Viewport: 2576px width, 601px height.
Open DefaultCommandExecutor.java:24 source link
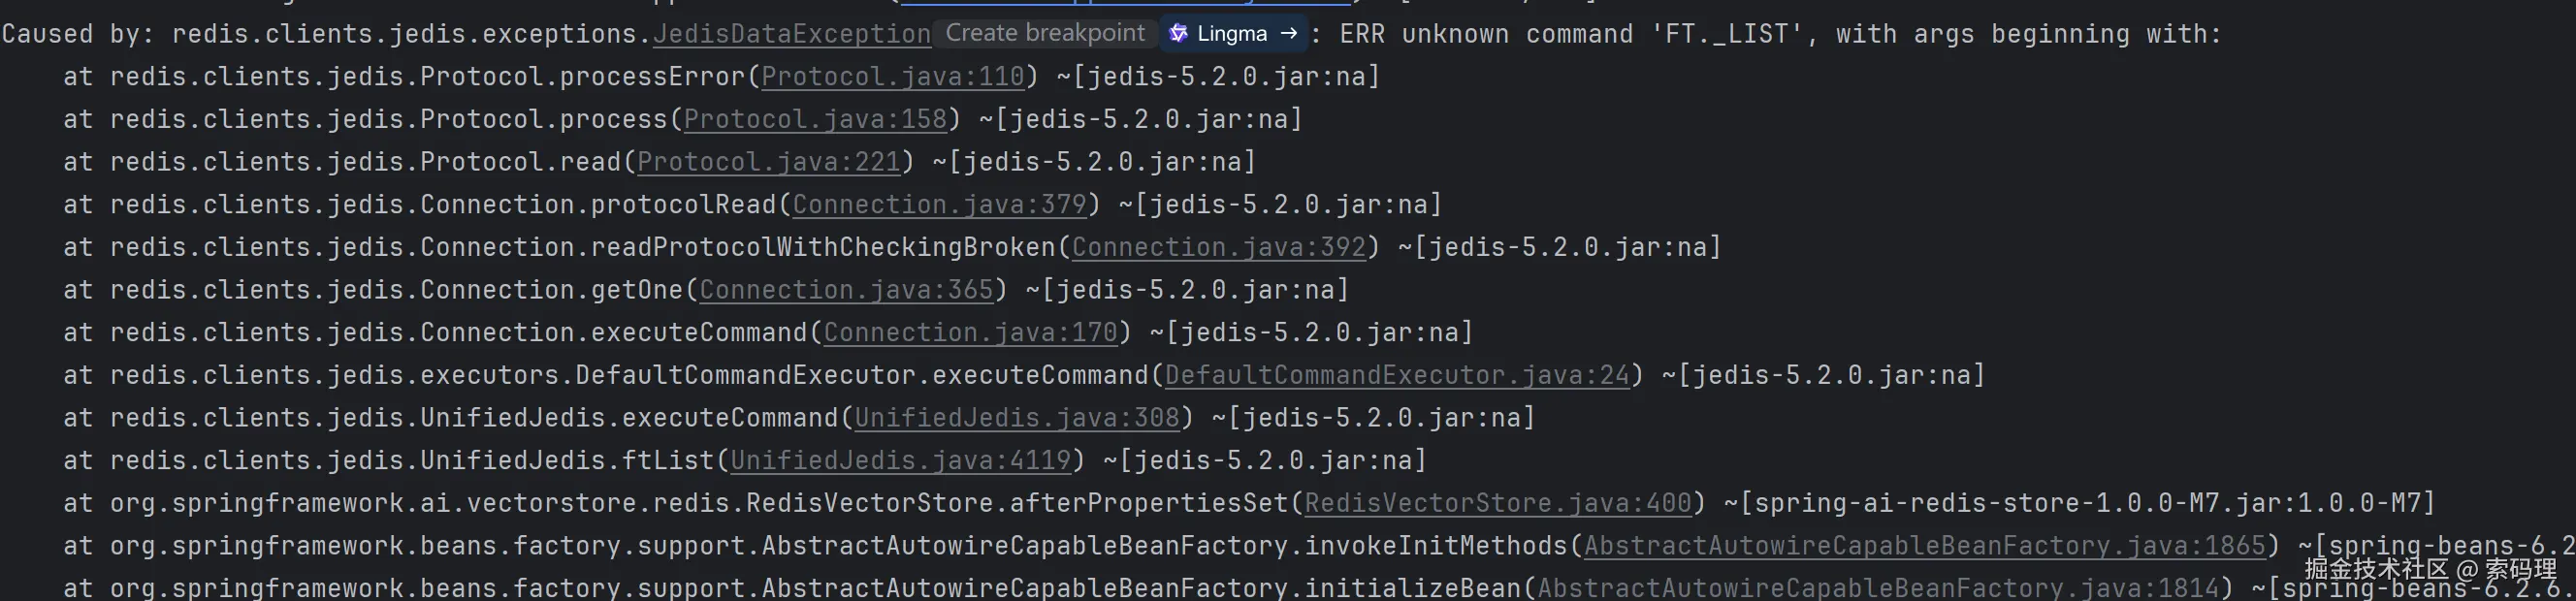click(1397, 376)
